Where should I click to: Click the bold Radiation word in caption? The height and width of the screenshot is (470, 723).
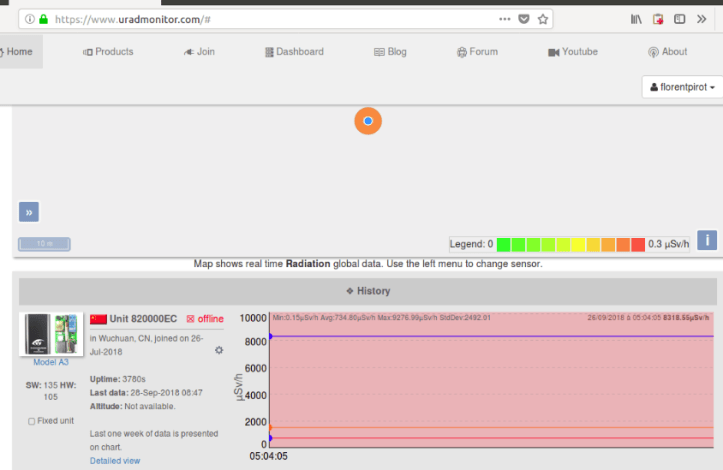click(x=308, y=264)
